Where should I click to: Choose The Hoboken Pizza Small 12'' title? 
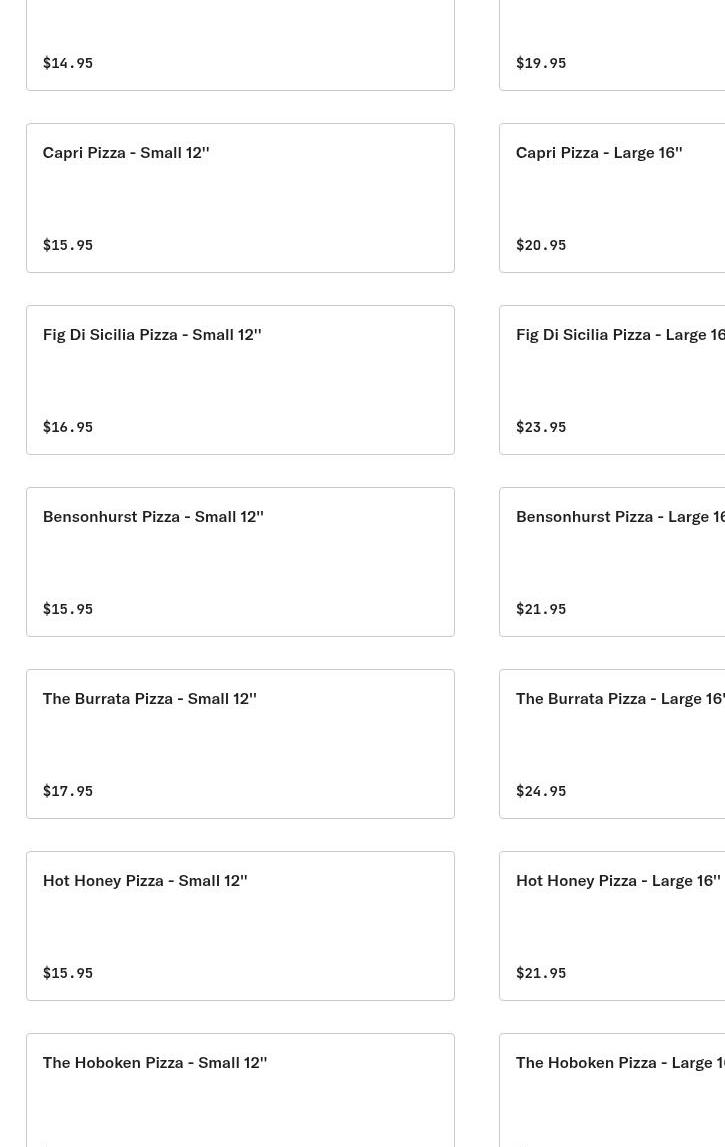point(155,1063)
